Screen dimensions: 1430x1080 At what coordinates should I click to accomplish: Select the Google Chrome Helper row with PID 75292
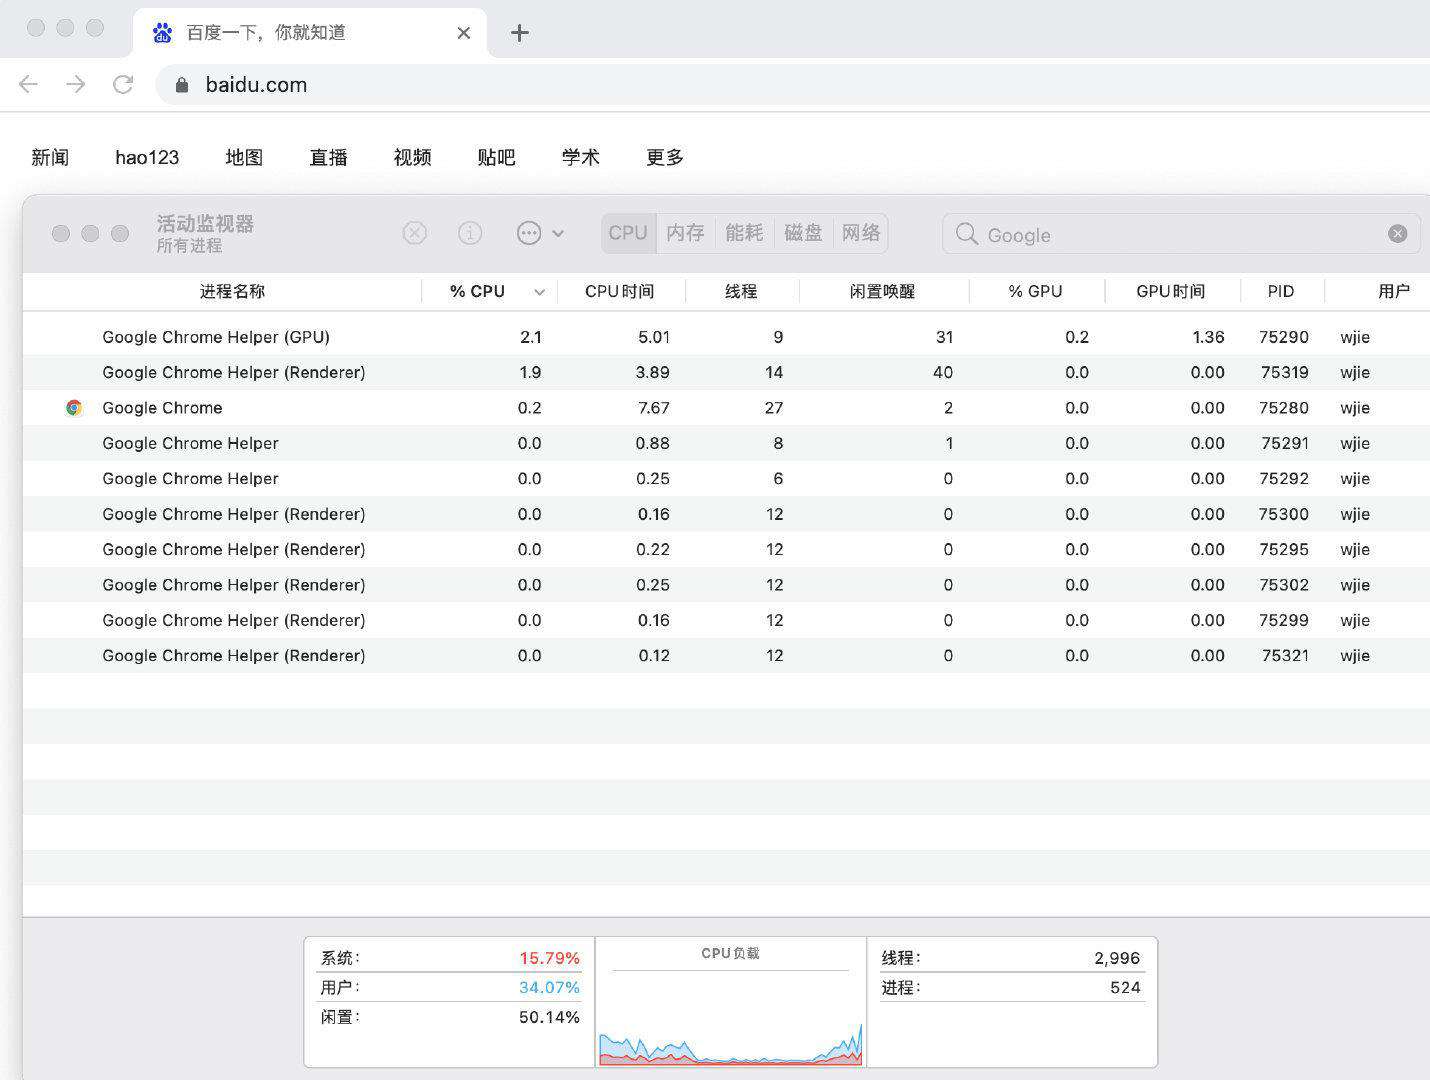(726, 478)
